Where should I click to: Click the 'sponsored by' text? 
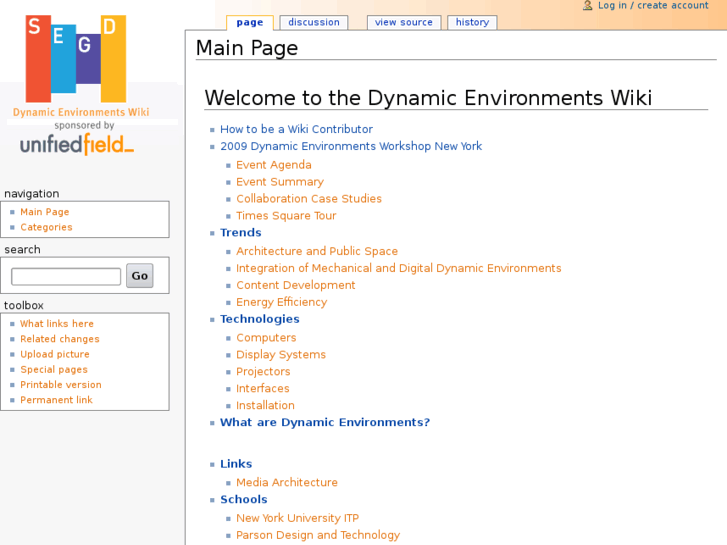(x=84, y=125)
